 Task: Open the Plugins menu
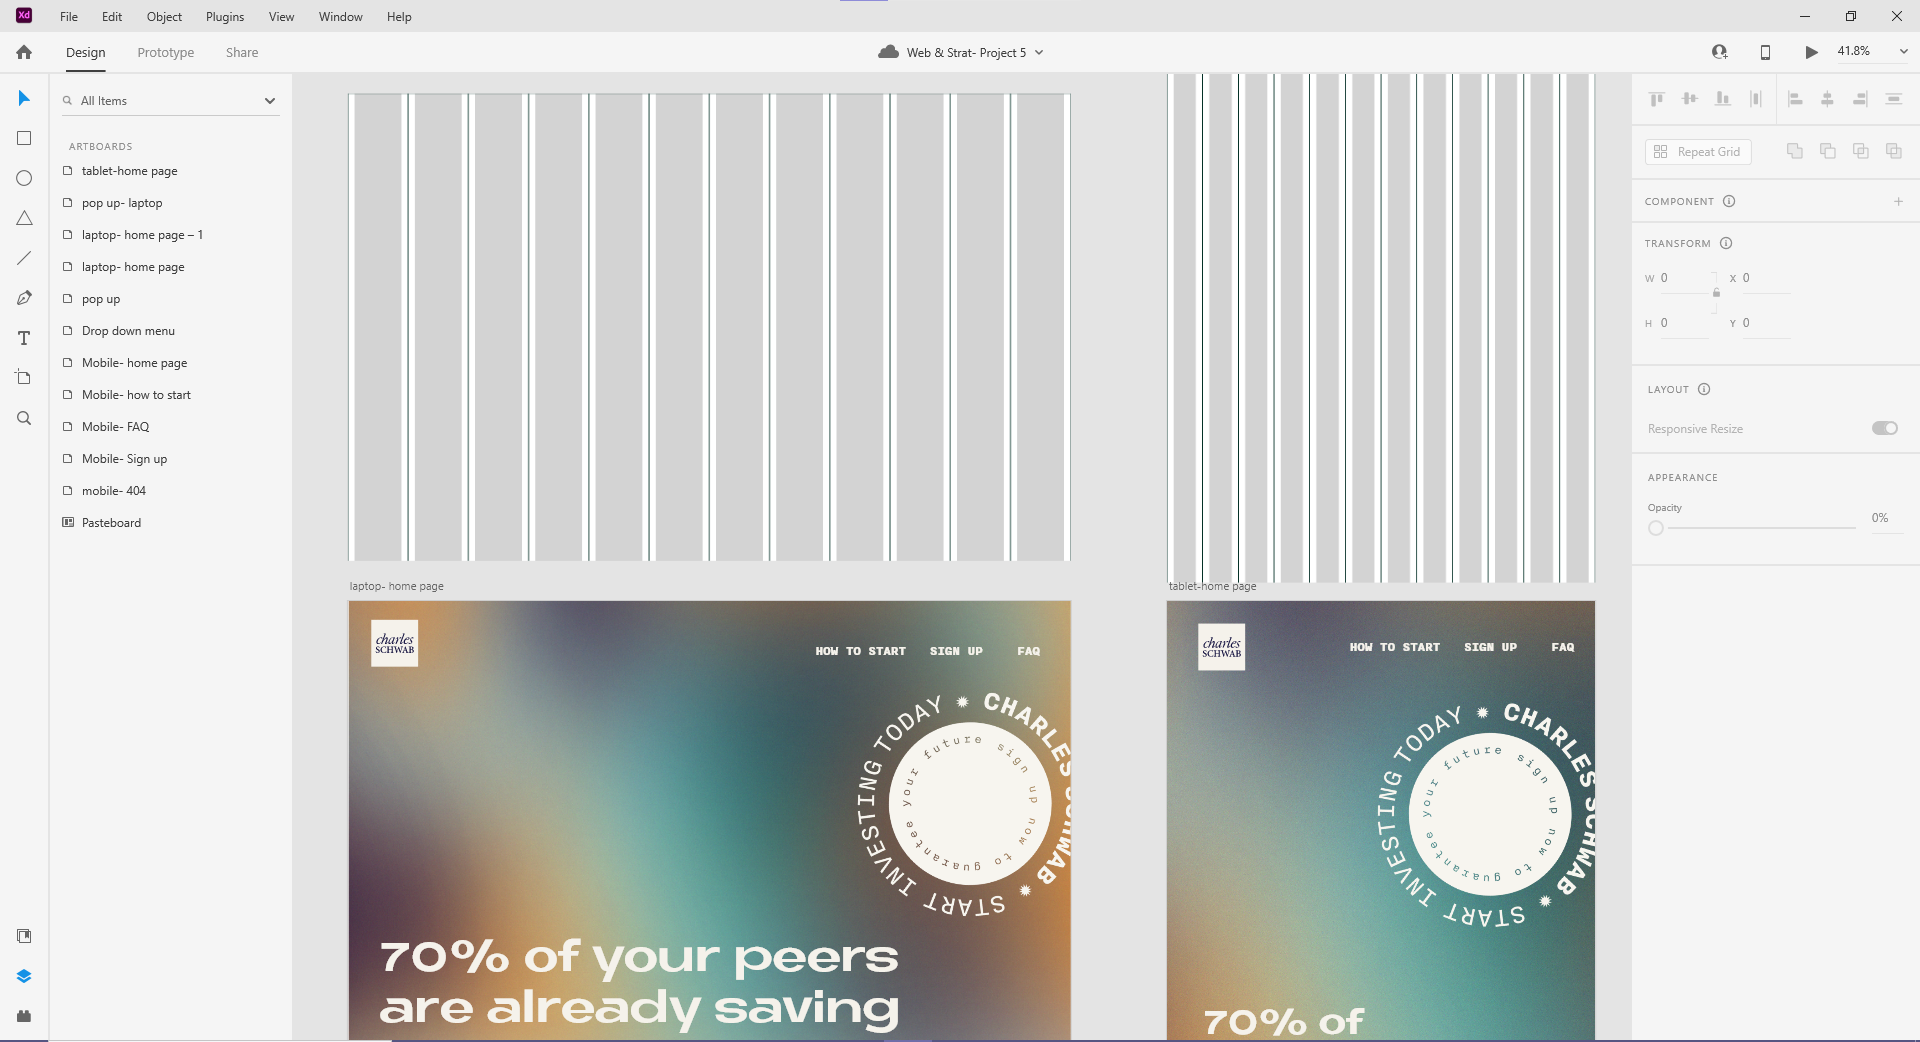225,17
